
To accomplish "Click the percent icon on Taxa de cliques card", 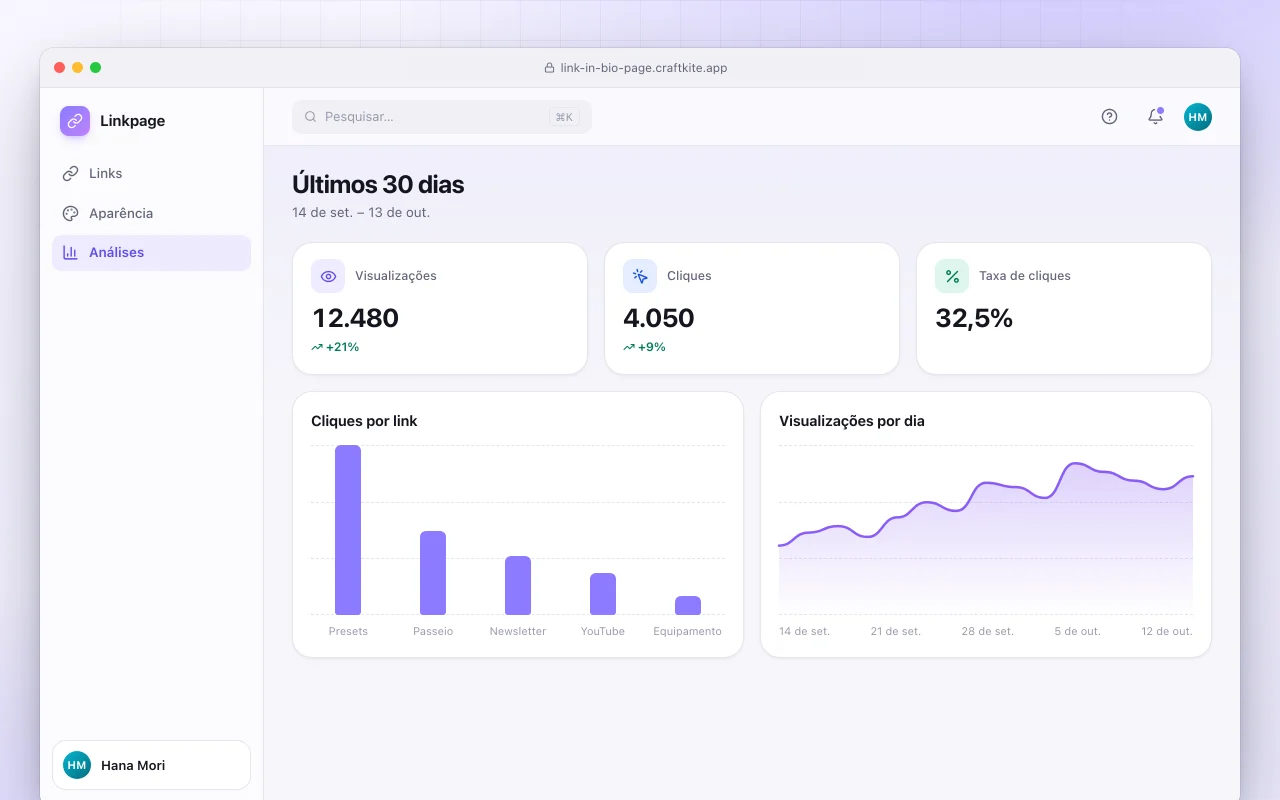I will point(952,276).
